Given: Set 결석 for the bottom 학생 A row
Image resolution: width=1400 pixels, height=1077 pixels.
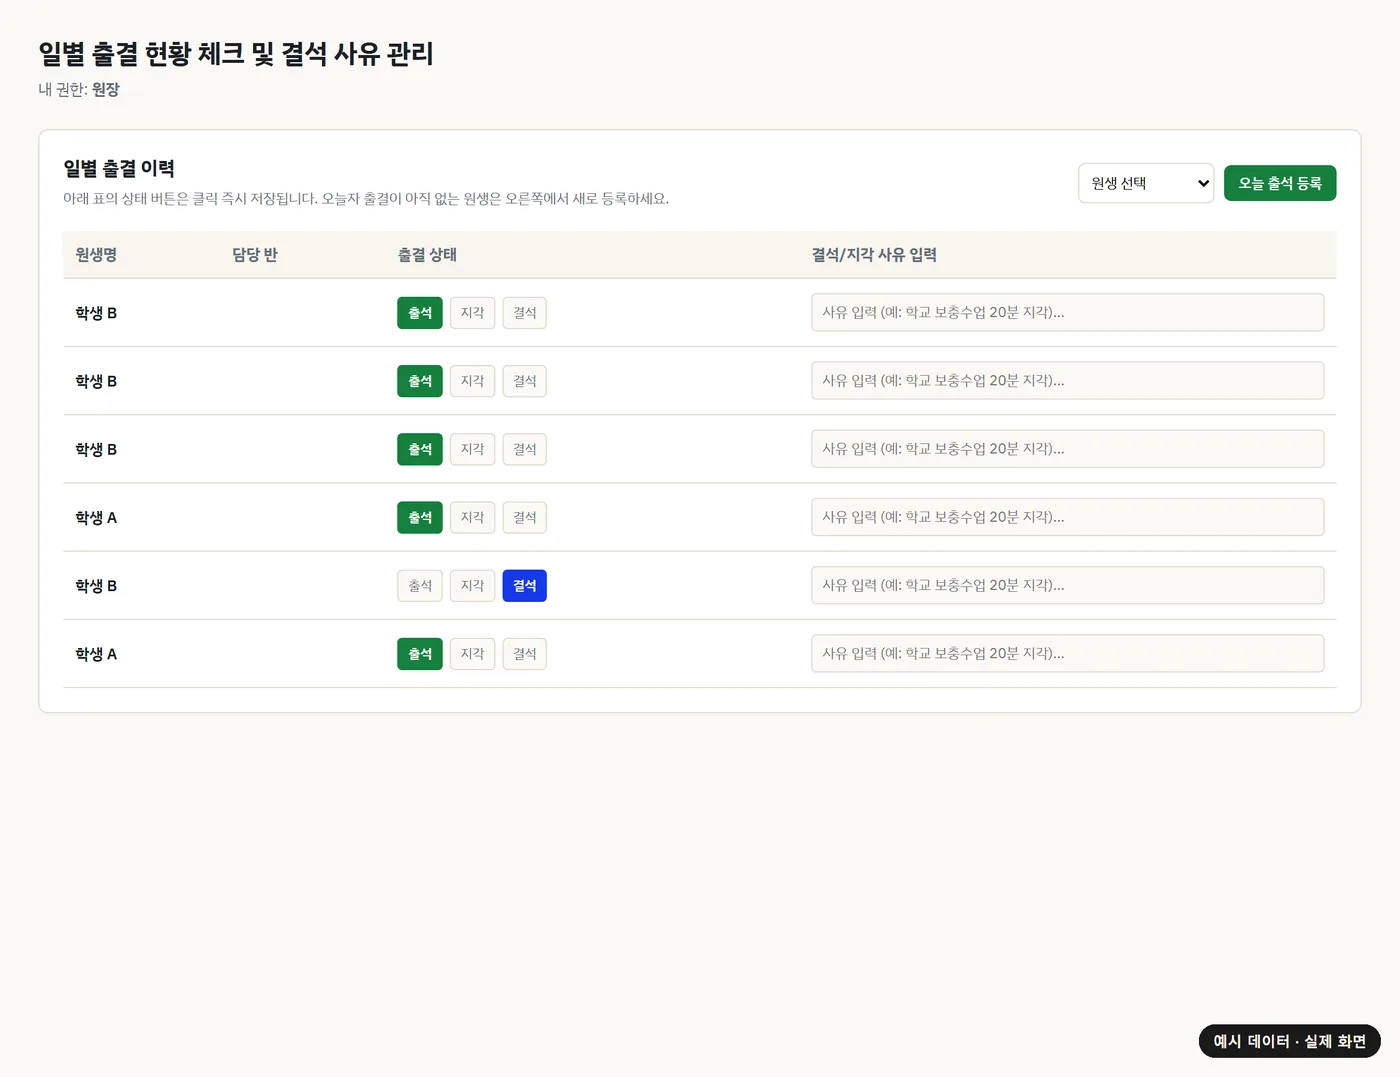Looking at the screenshot, I should tap(525, 654).
